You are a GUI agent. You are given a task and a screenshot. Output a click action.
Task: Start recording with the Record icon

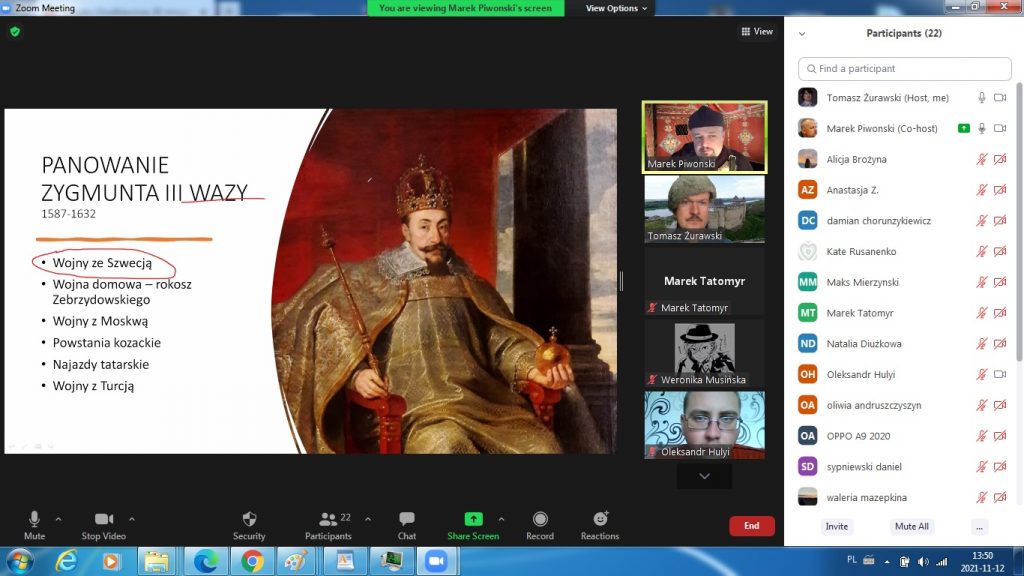(540, 519)
